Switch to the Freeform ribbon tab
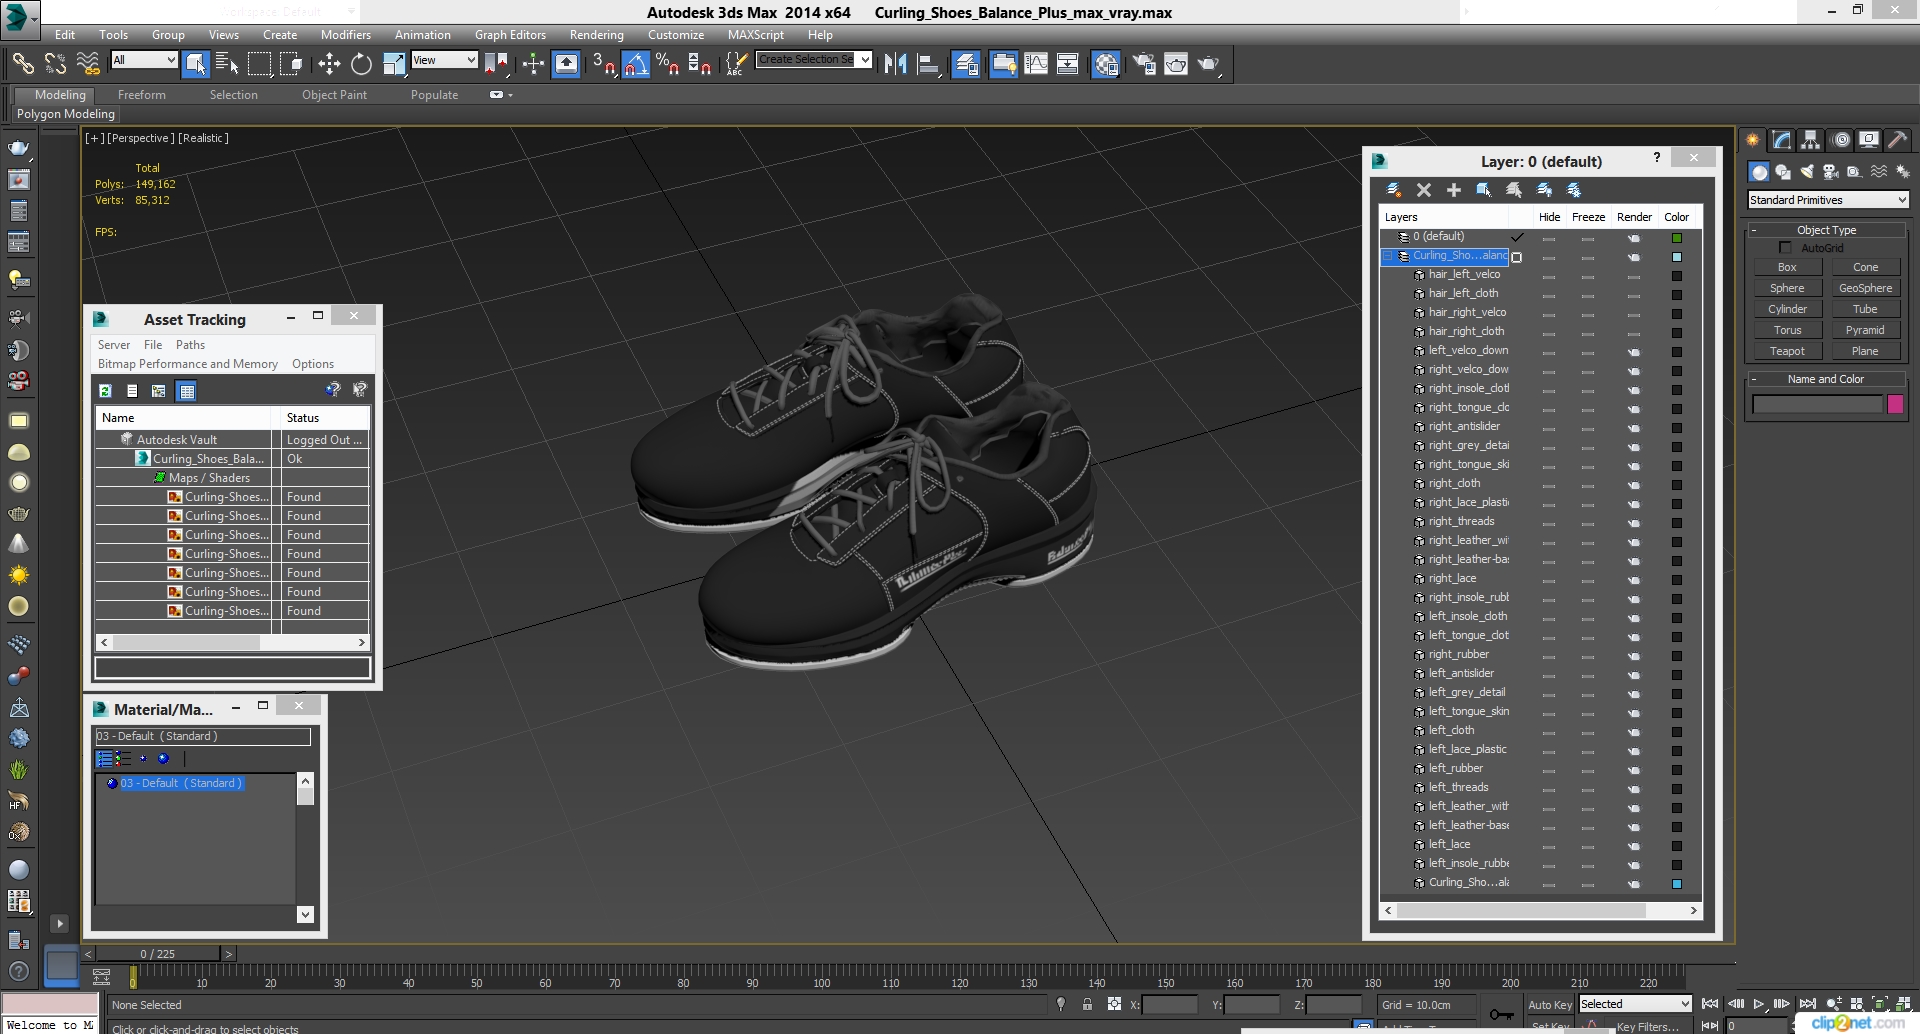The height and width of the screenshot is (1034, 1920). pyautogui.click(x=141, y=95)
